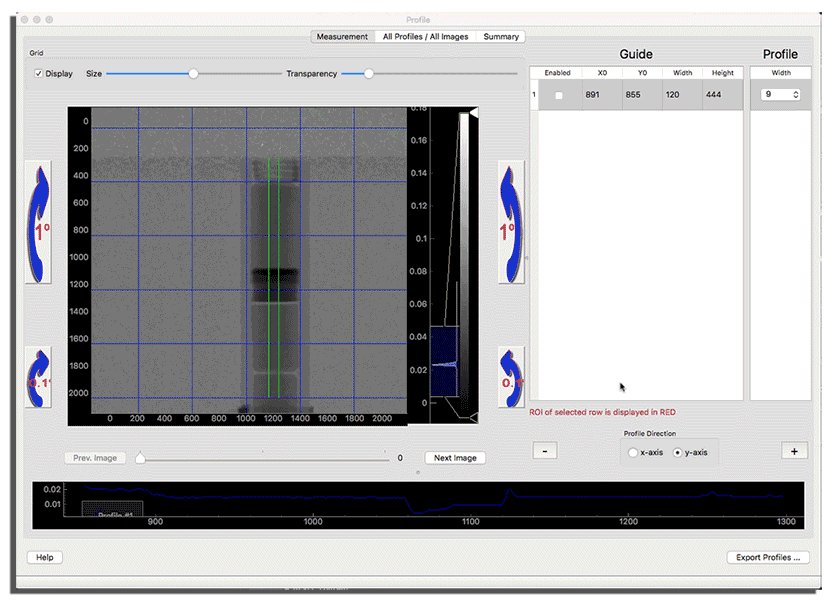Image resolution: width=838 pixels, height=602 pixels.
Task: Click the Export Profiles button
Action: tap(767, 557)
